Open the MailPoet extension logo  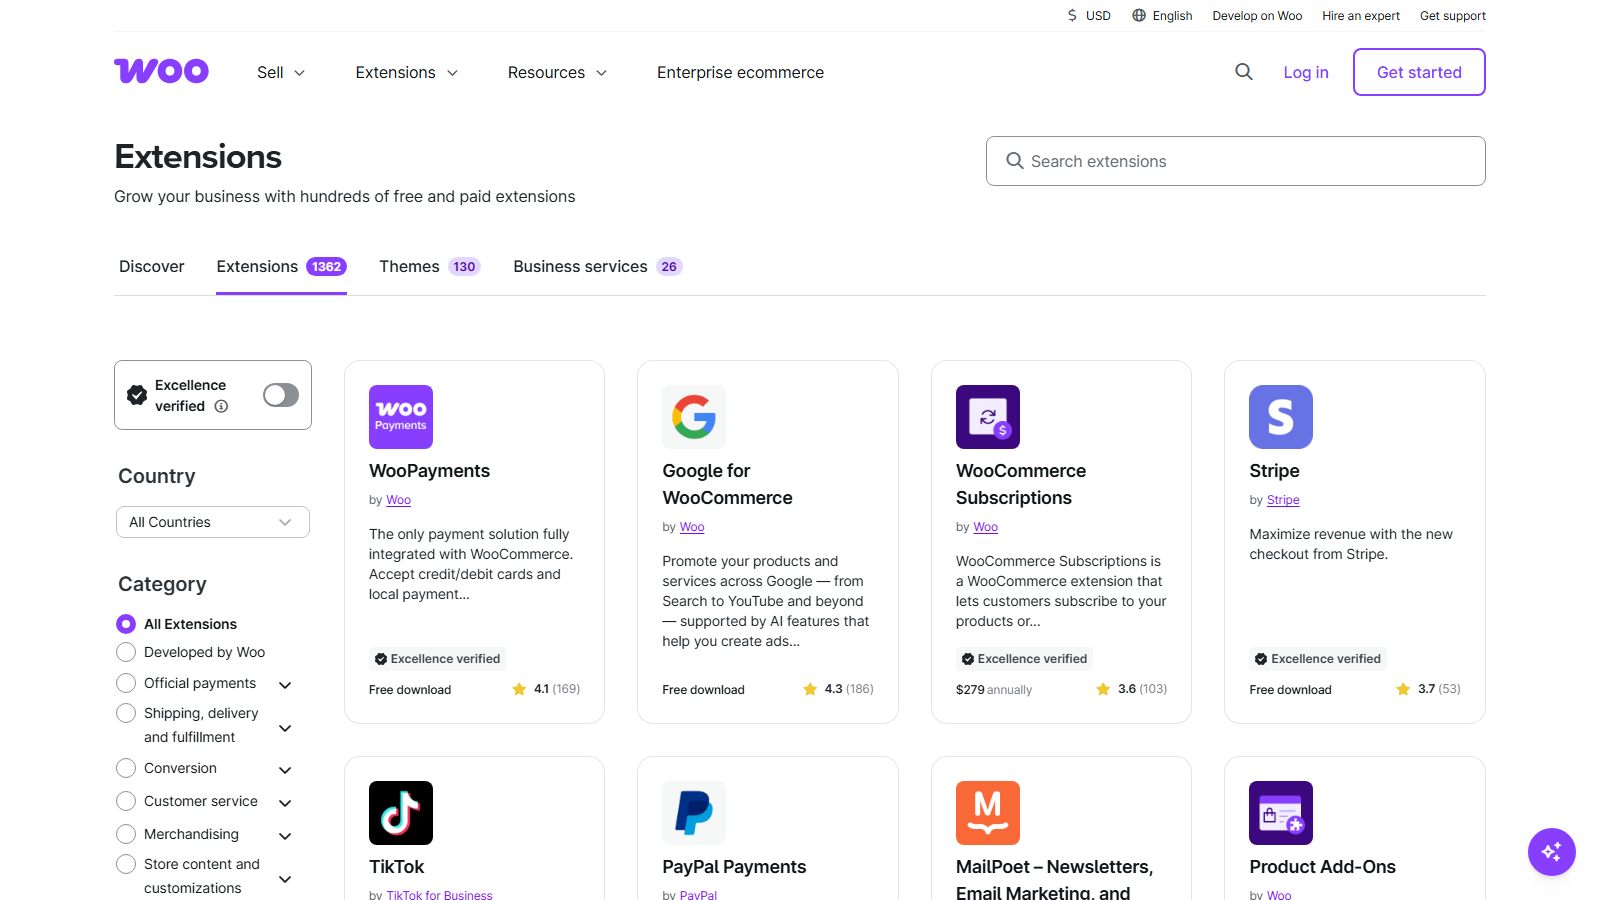coord(988,813)
